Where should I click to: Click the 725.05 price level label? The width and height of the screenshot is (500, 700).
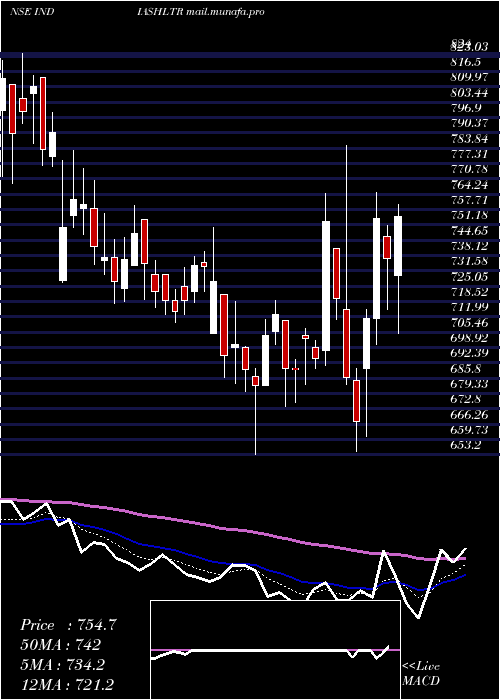[x=469, y=277]
